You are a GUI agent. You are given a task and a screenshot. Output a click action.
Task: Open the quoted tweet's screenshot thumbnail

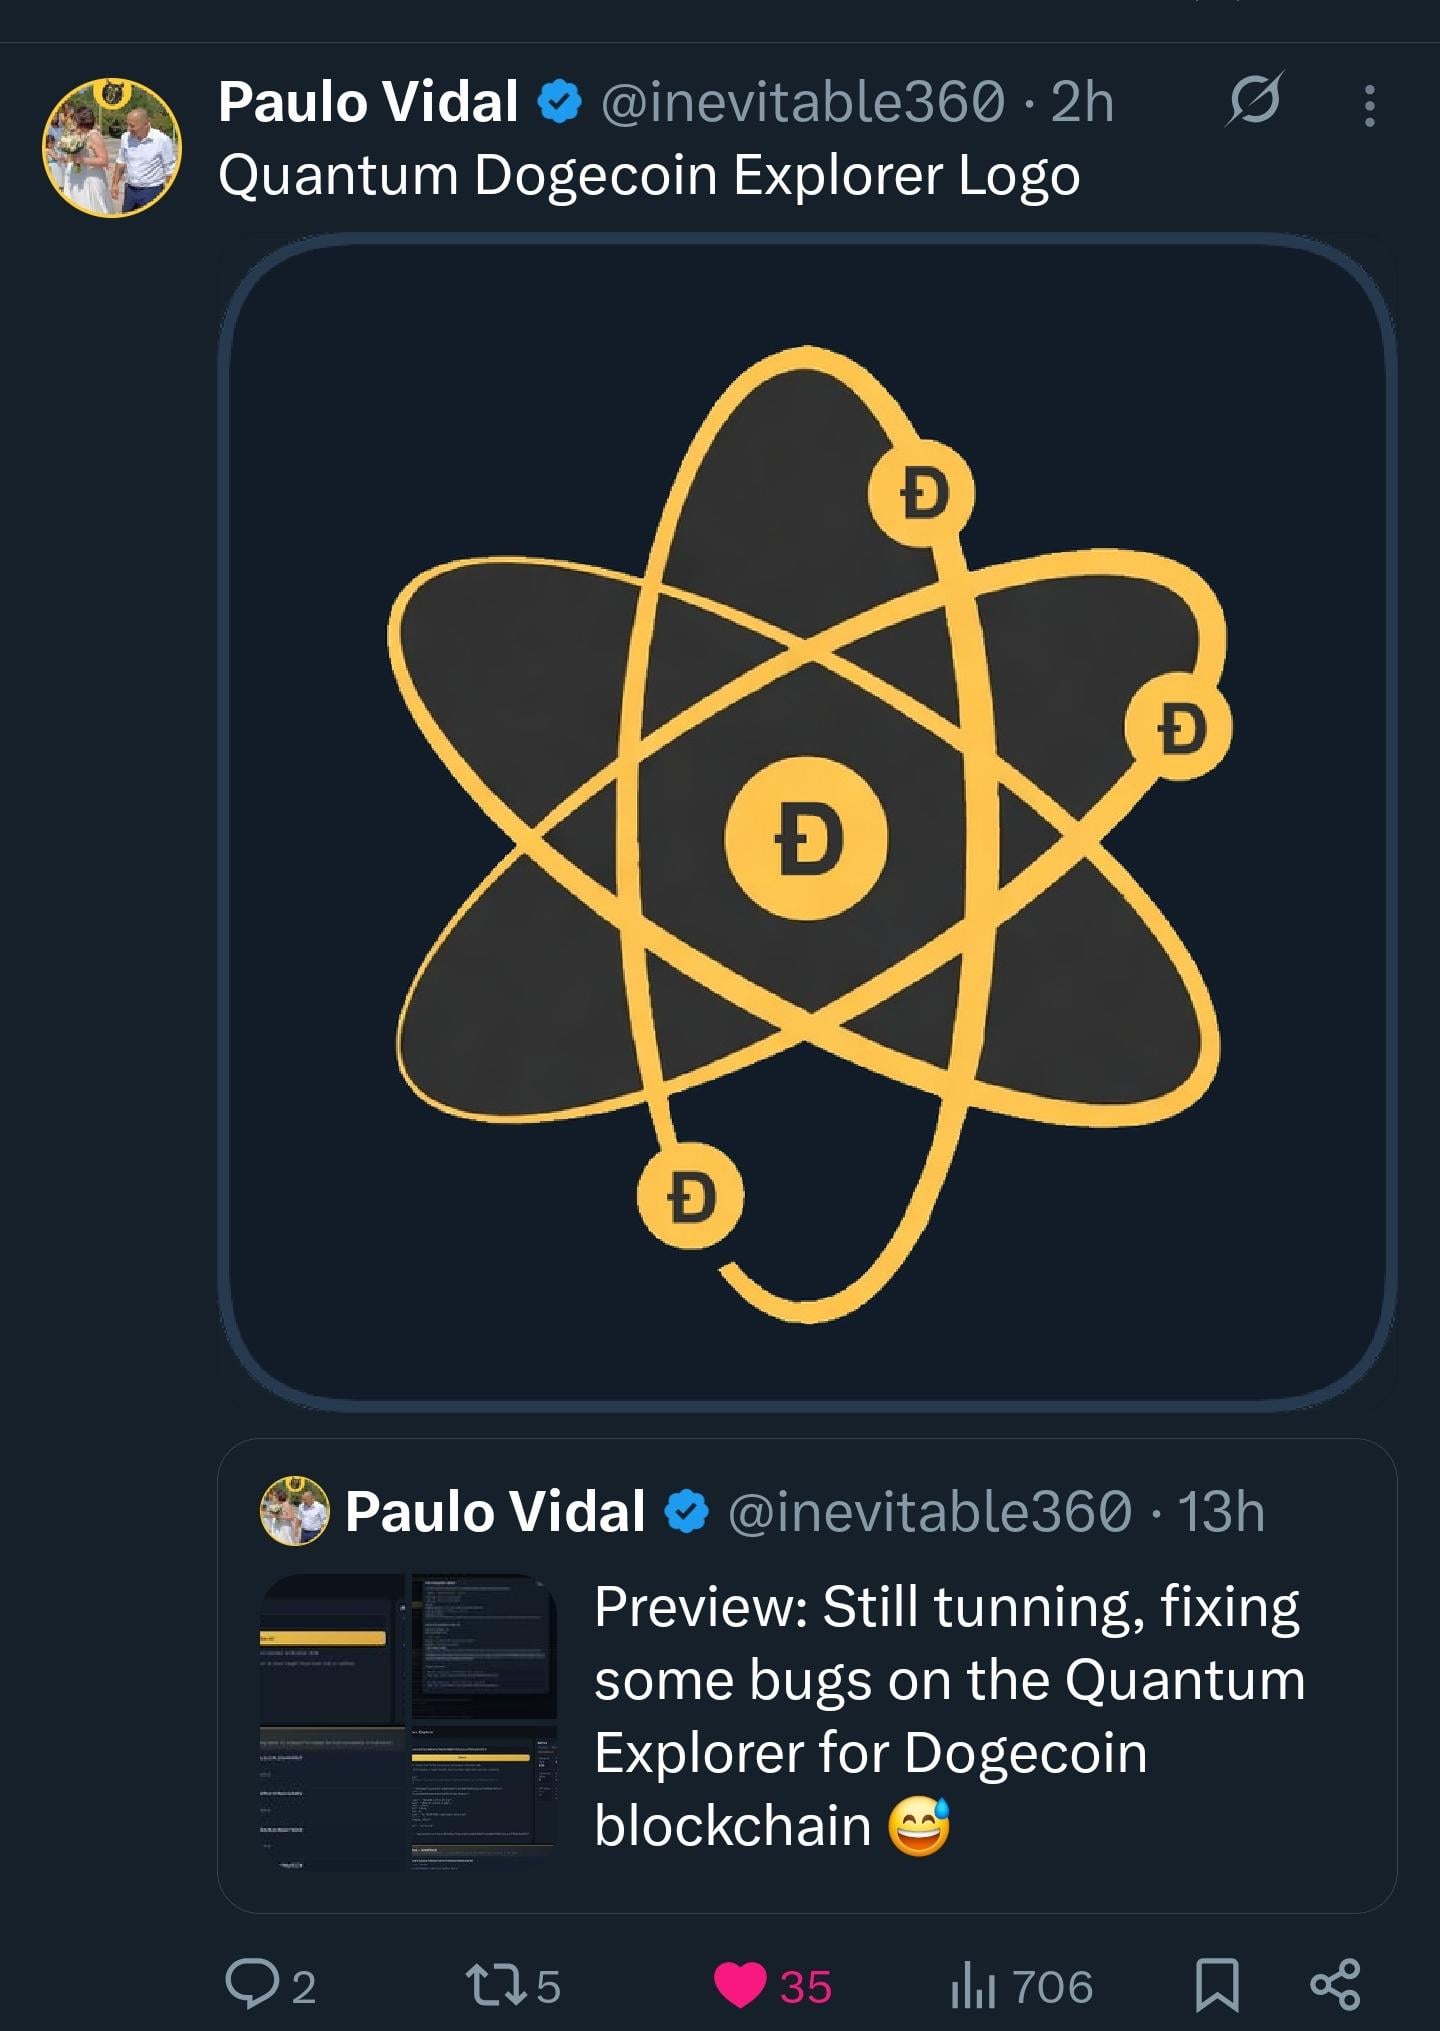click(408, 1721)
